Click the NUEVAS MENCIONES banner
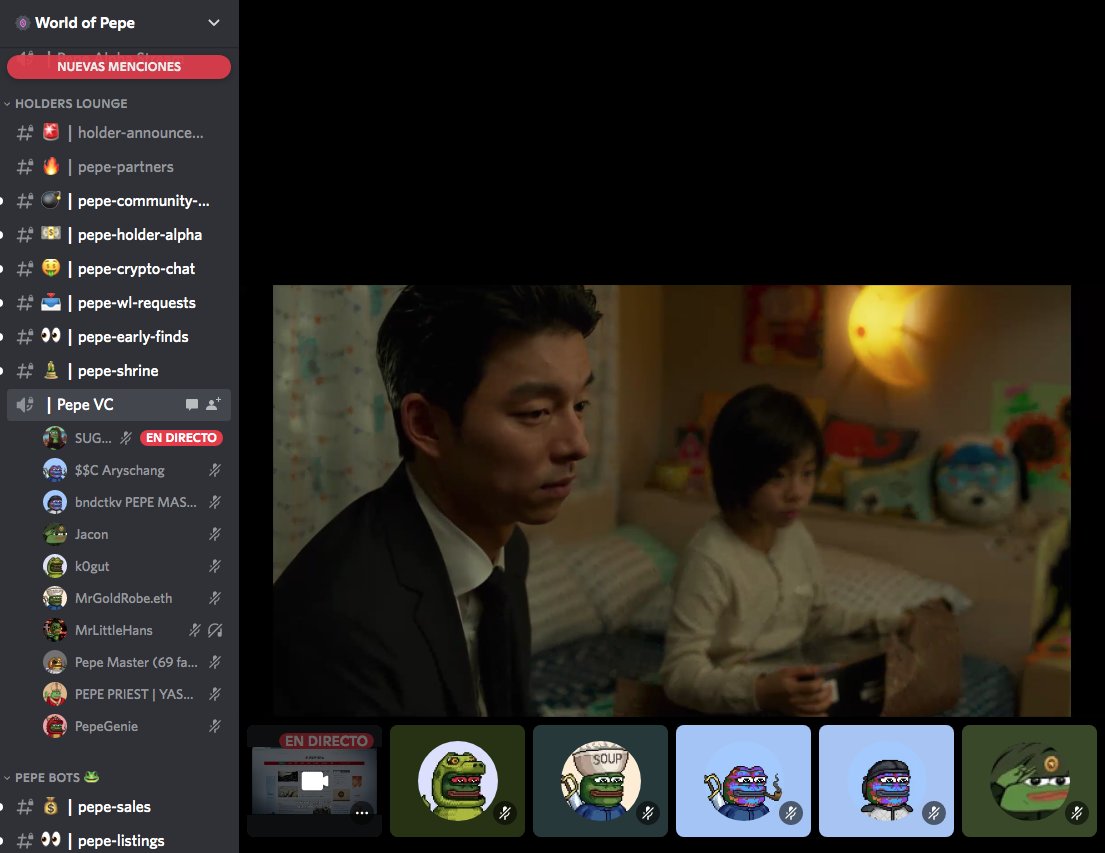Image resolution: width=1105 pixels, height=853 pixels. (119, 66)
